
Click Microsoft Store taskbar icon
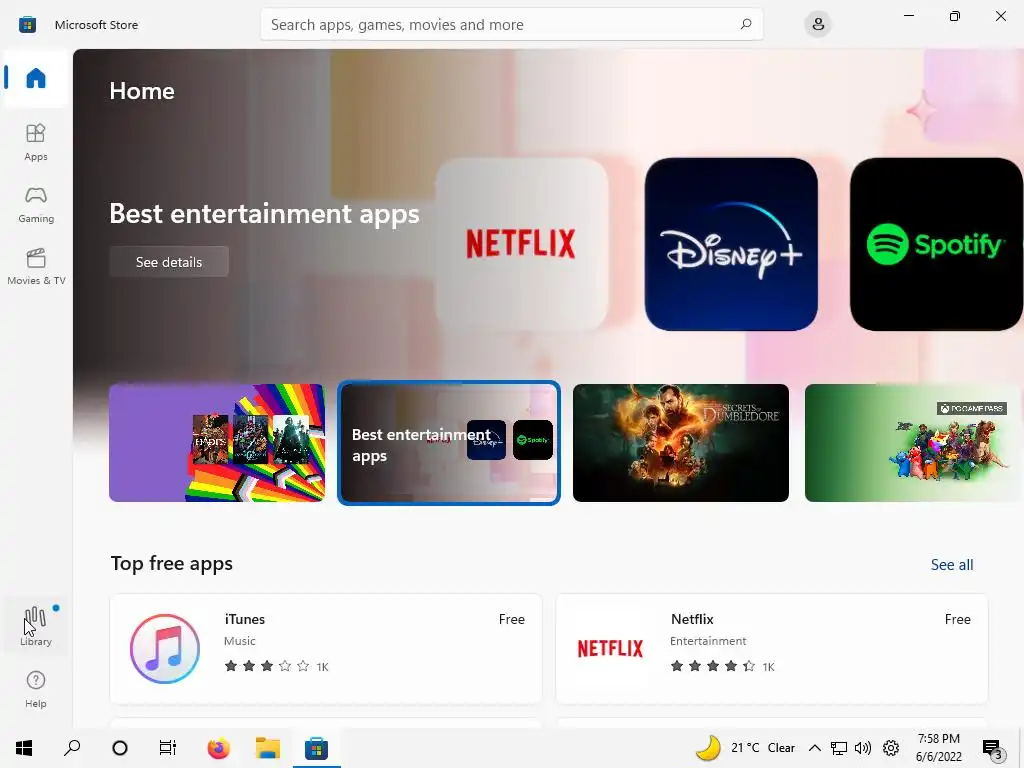(316, 748)
